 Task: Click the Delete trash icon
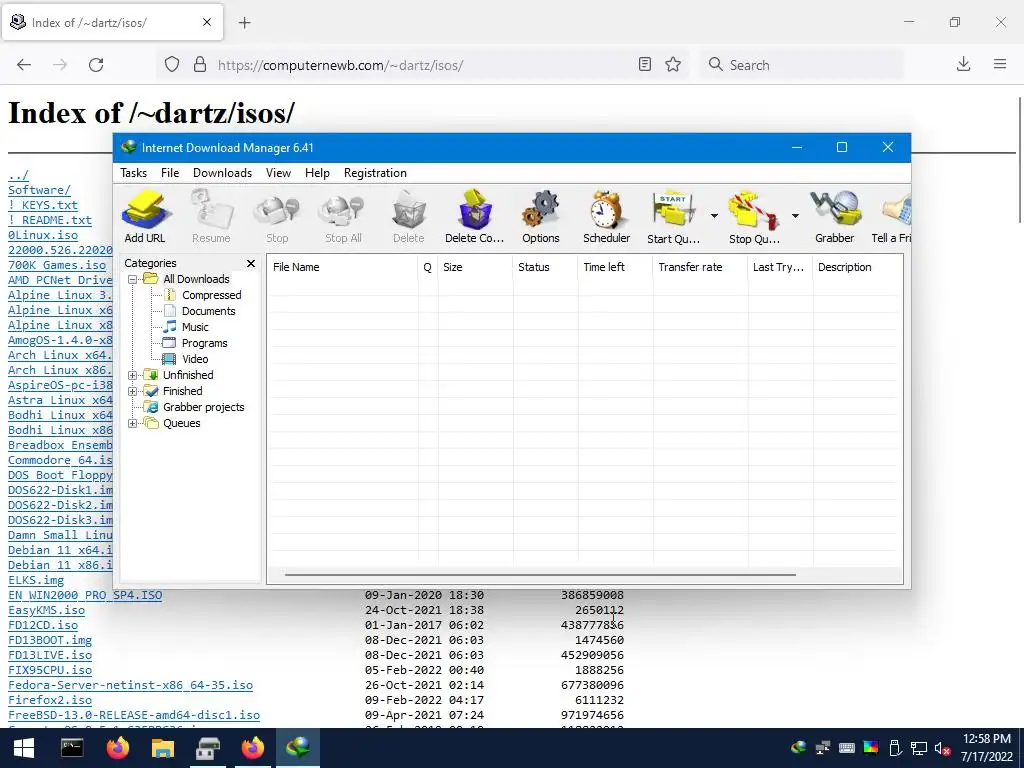pos(409,217)
